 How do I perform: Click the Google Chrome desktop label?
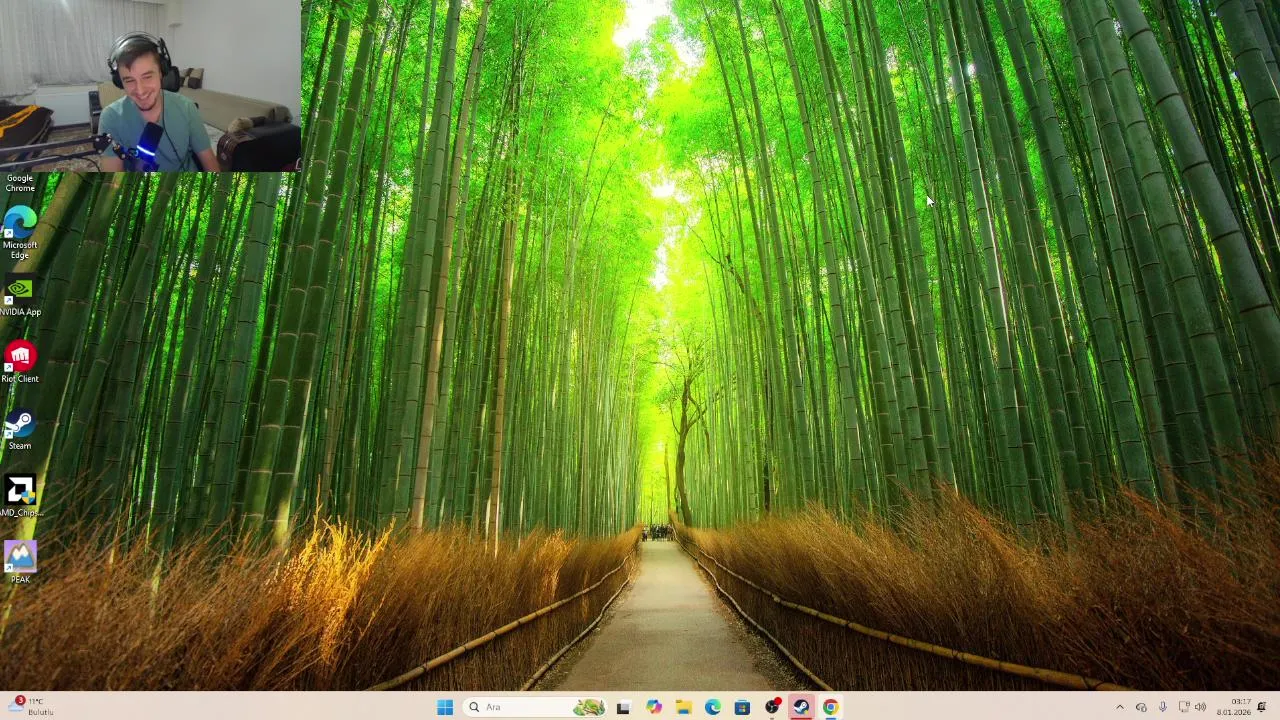tap(20, 183)
